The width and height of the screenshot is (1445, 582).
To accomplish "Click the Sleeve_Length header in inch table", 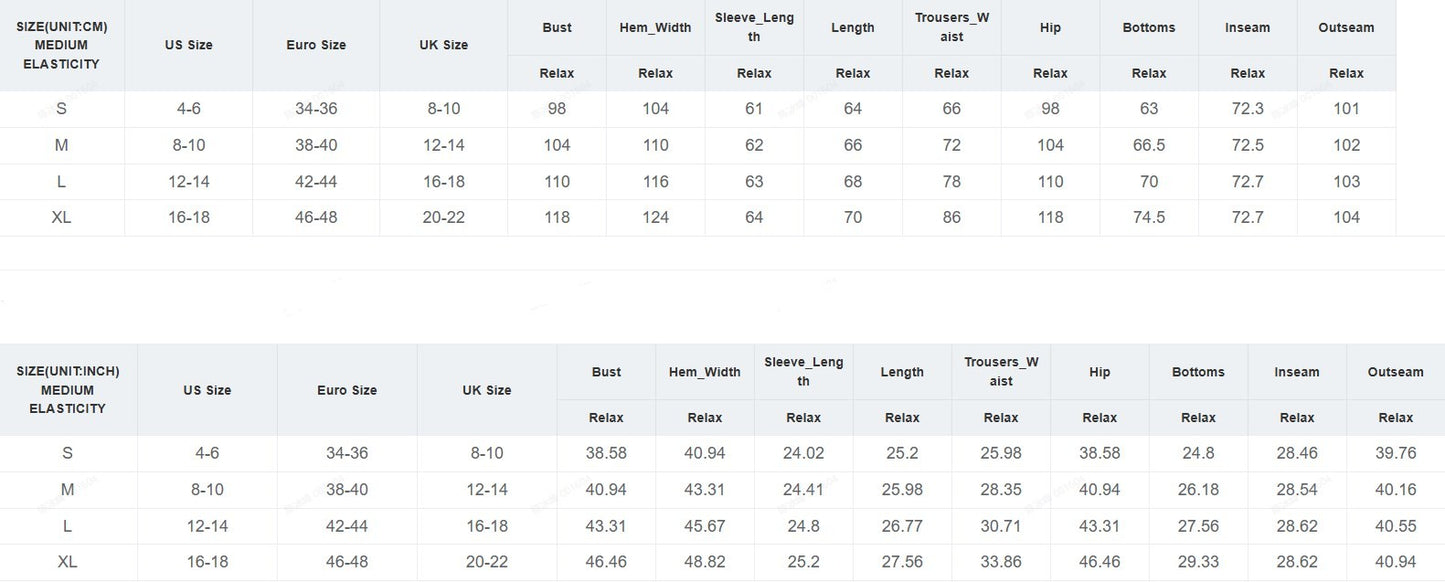I will 803,371.
